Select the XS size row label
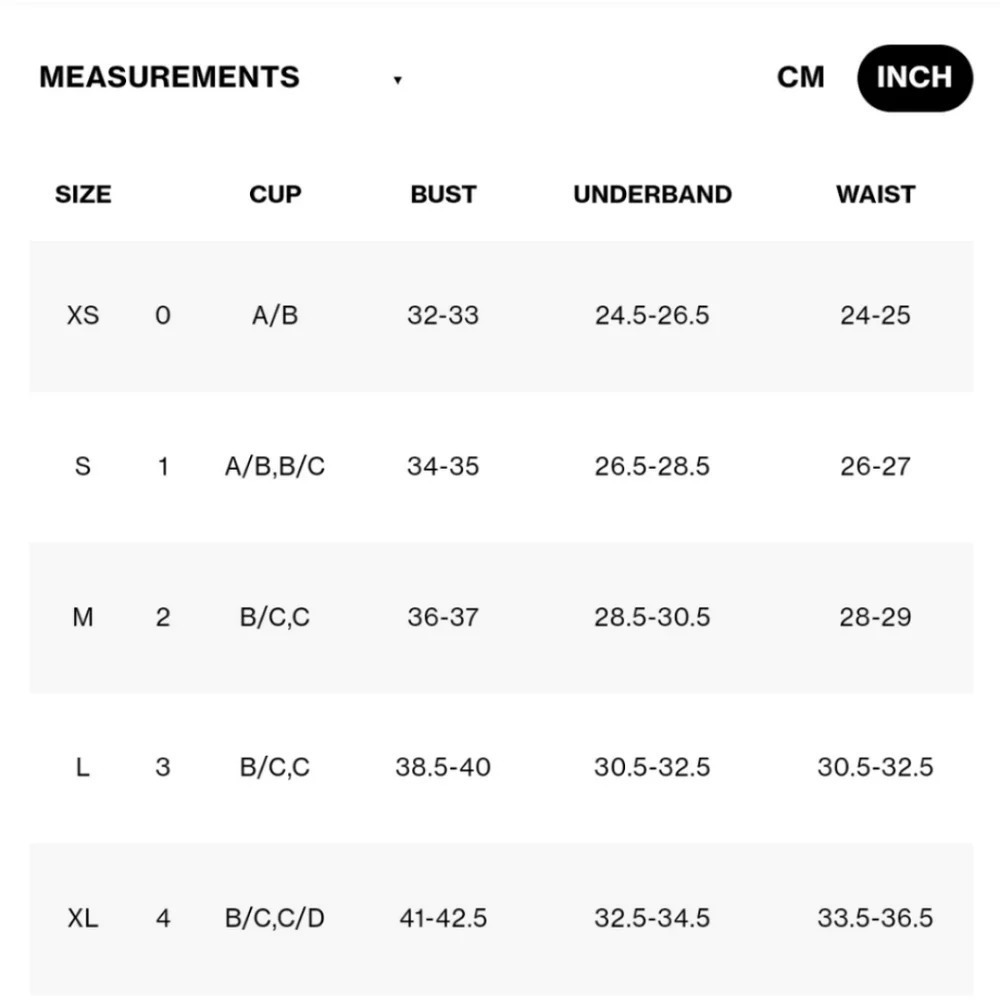Image resolution: width=1000 pixels, height=1000 pixels. tap(83, 315)
